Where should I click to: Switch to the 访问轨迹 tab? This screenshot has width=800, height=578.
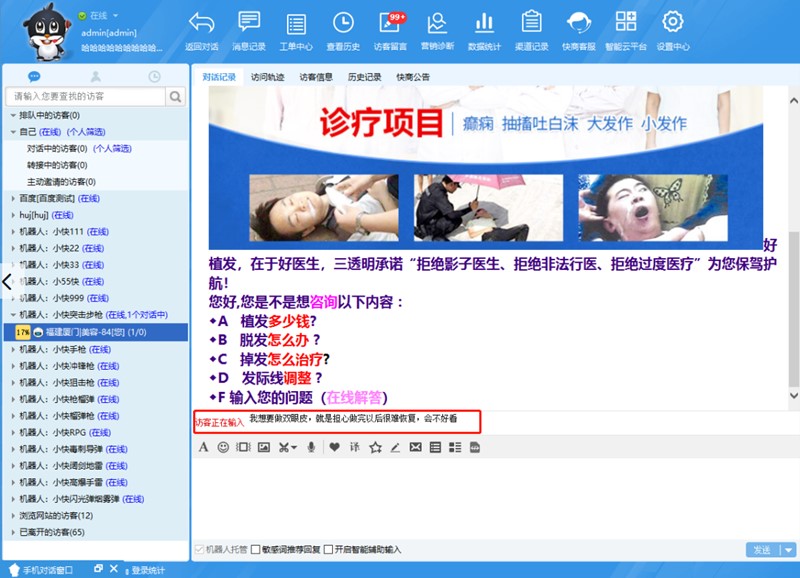pos(267,77)
